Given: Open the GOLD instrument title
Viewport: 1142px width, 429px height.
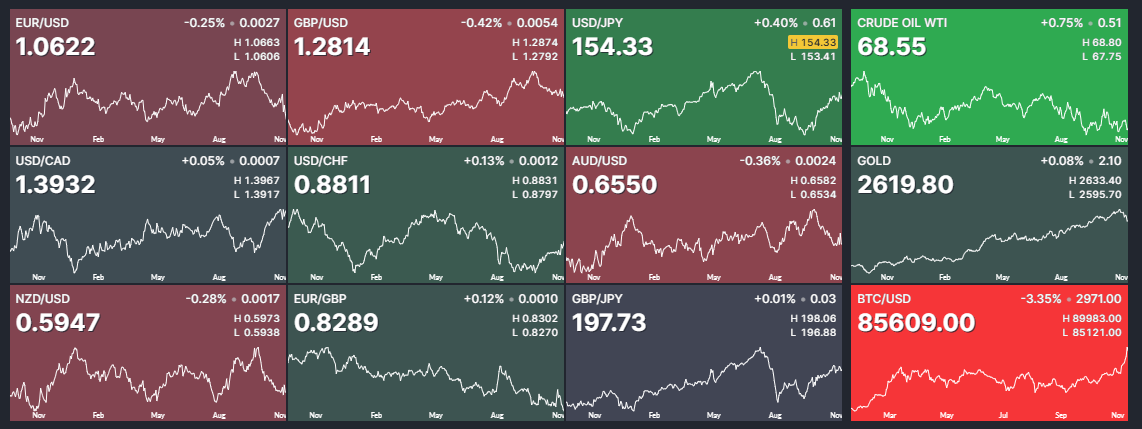Looking at the screenshot, I should 874,160.
